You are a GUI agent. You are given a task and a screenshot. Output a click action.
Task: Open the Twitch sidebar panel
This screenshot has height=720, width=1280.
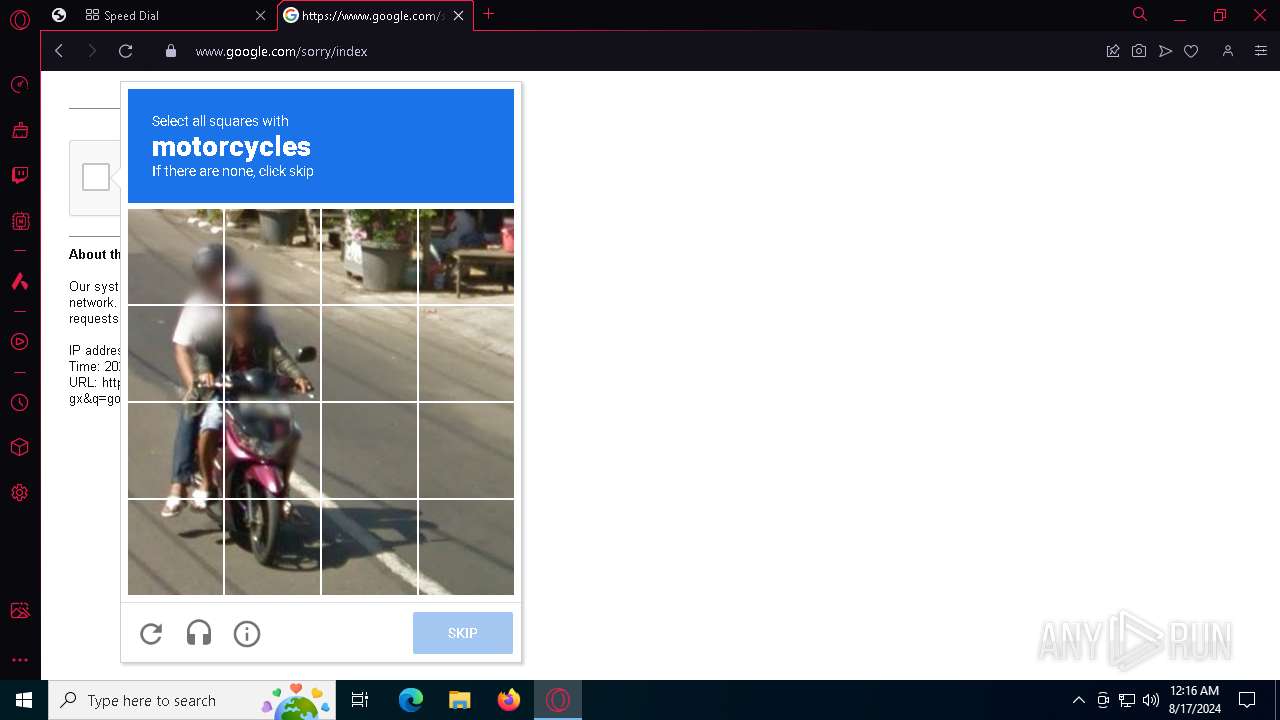(19, 175)
